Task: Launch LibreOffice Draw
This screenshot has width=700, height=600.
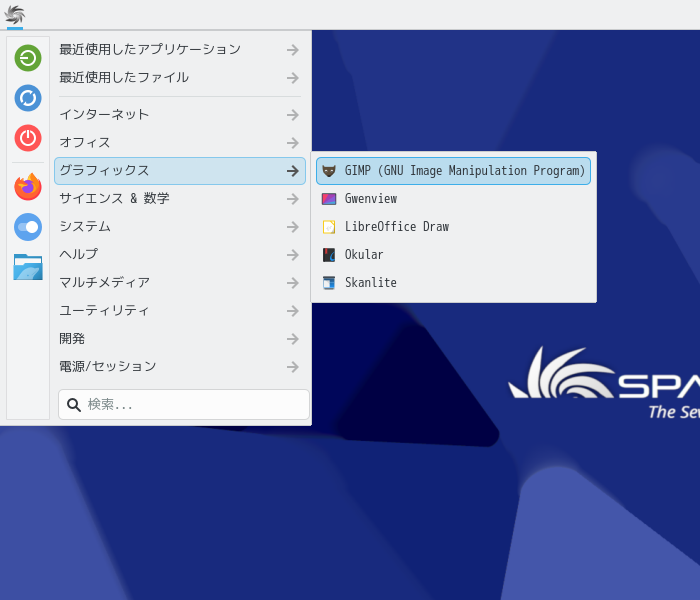Action: click(x=453, y=227)
